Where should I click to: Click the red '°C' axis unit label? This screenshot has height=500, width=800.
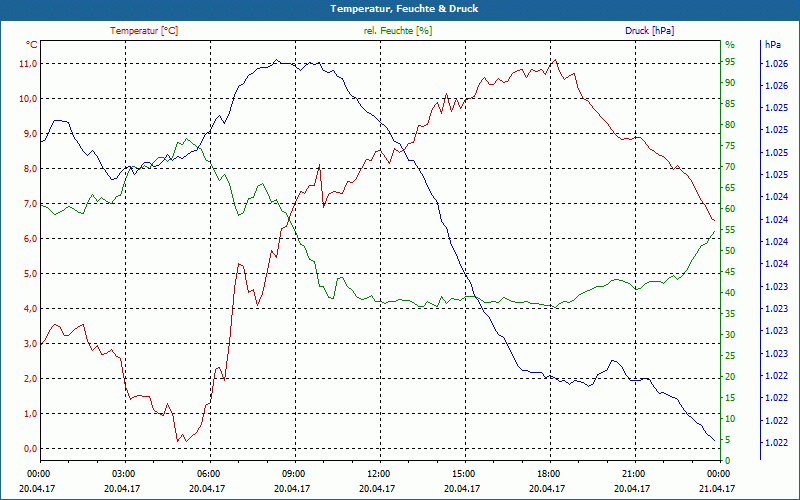(32, 44)
